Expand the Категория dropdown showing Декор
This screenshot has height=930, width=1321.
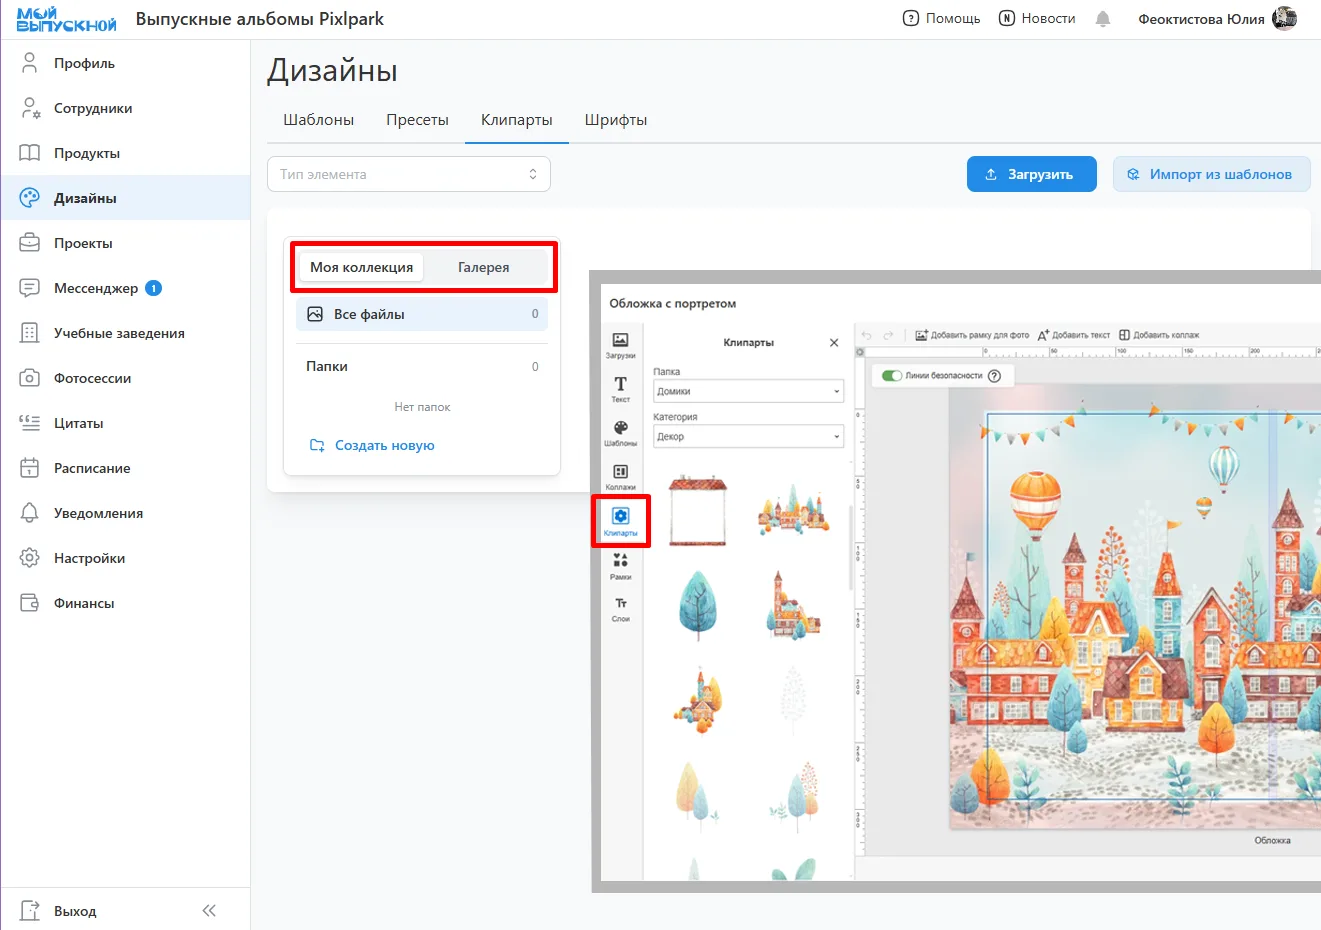pos(748,436)
